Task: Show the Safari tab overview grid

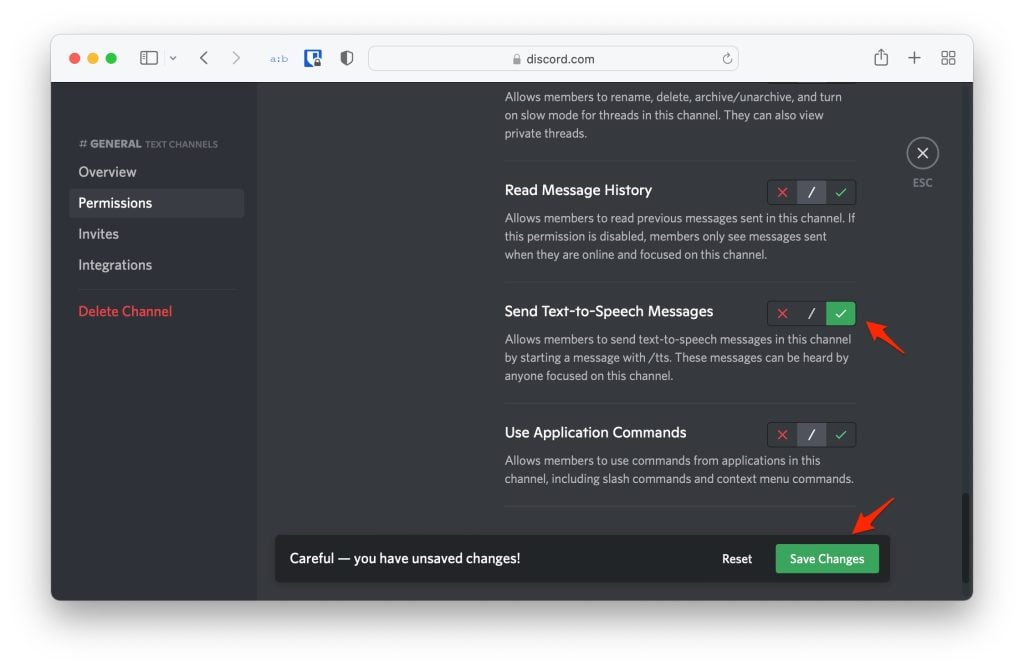Action: point(948,58)
